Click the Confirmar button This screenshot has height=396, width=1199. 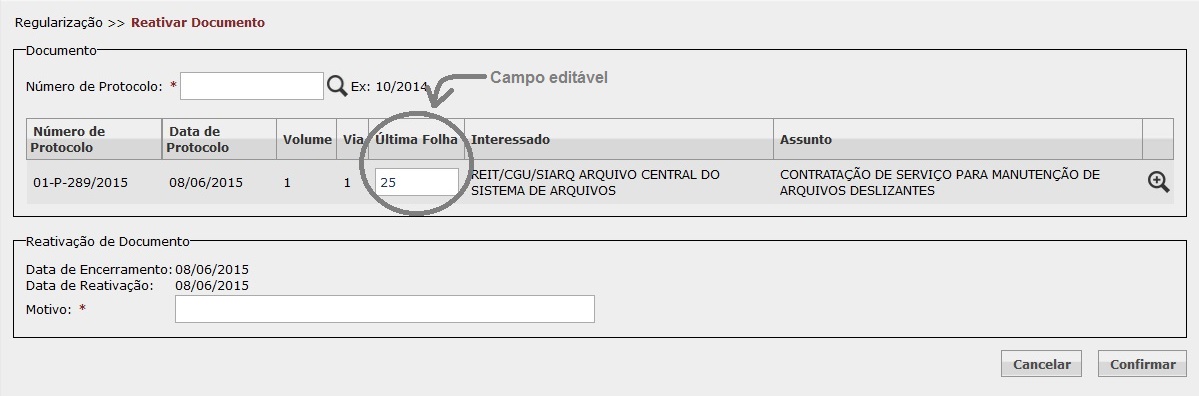(1142, 364)
